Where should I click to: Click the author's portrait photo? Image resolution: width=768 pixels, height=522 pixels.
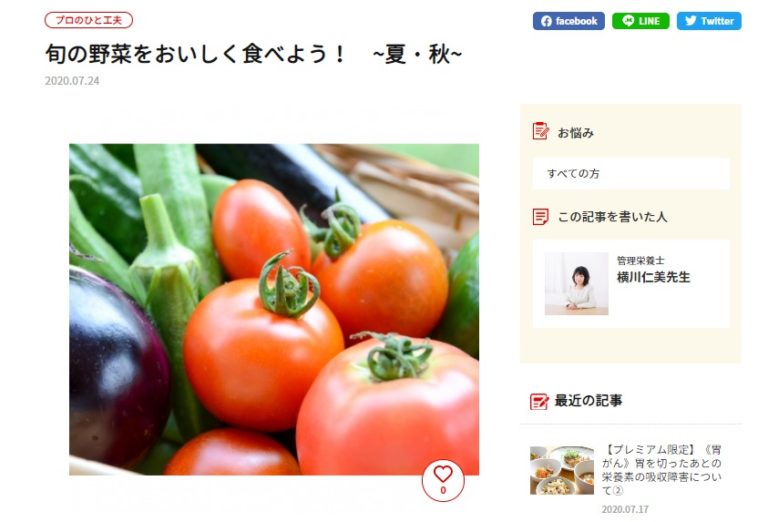(x=576, y=284)
